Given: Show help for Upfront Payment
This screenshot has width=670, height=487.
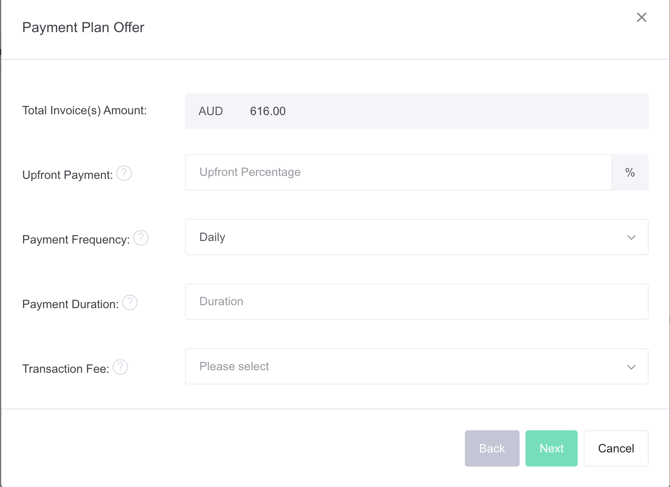Looking at the screenshot, I should (x=124, y=173).
